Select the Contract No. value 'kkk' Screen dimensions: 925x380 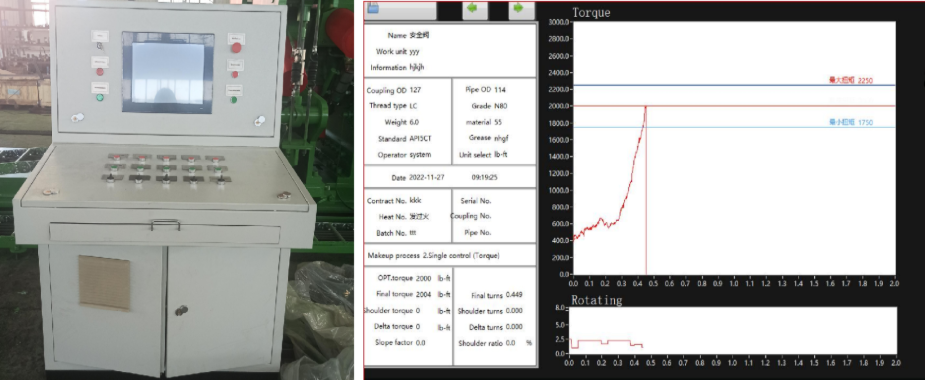click(x=415, y=201)
